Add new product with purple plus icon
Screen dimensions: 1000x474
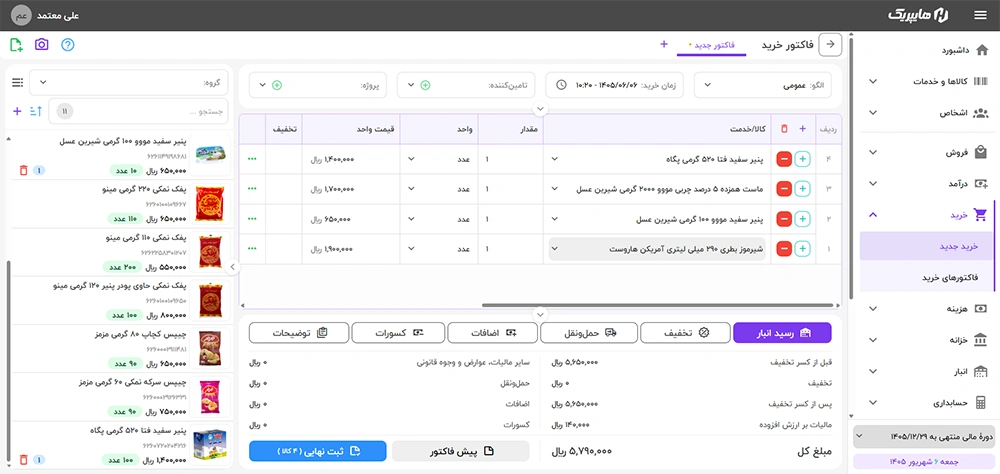click(17, 111)
